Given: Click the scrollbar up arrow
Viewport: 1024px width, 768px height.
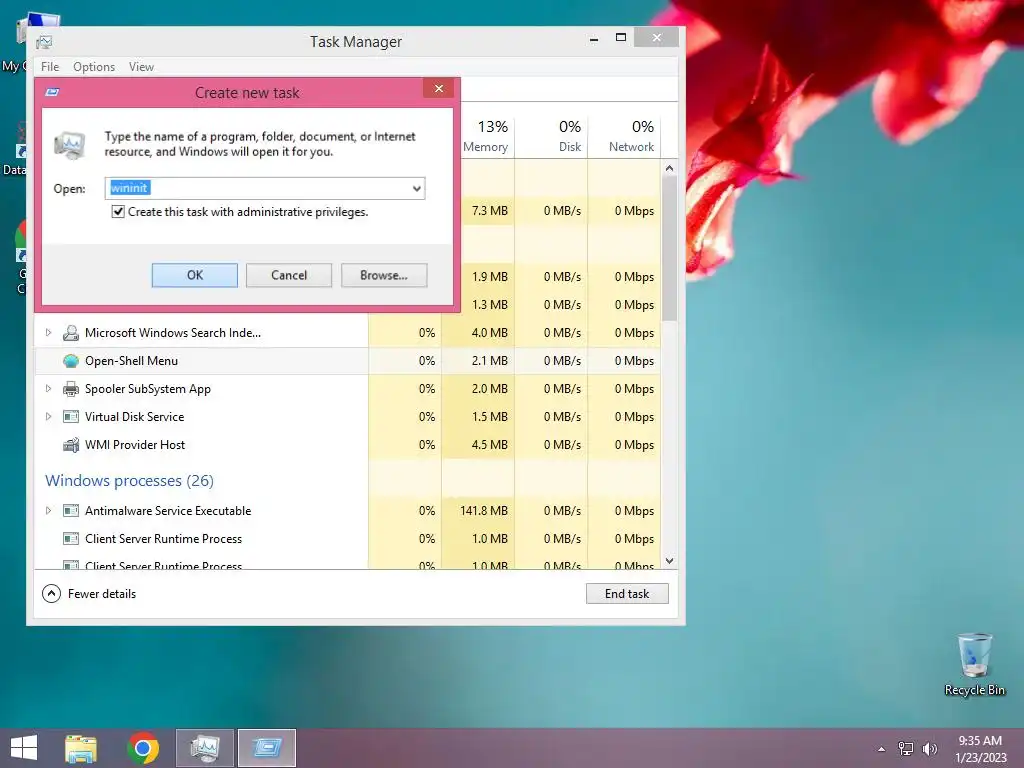Looking at the screenshot, I should [669, 168].
